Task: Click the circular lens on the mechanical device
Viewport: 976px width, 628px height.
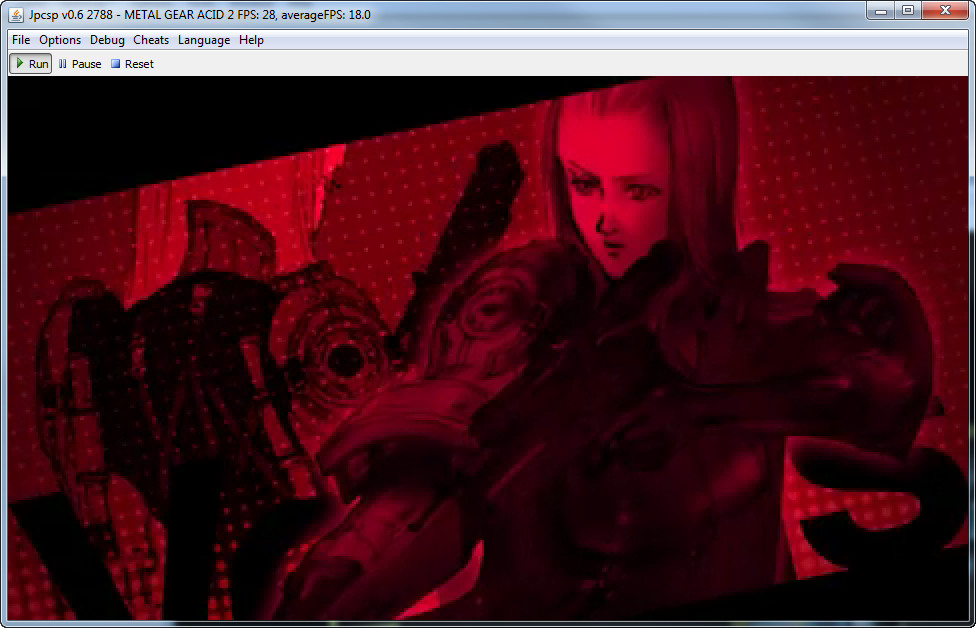Action: tap(344, 357)
